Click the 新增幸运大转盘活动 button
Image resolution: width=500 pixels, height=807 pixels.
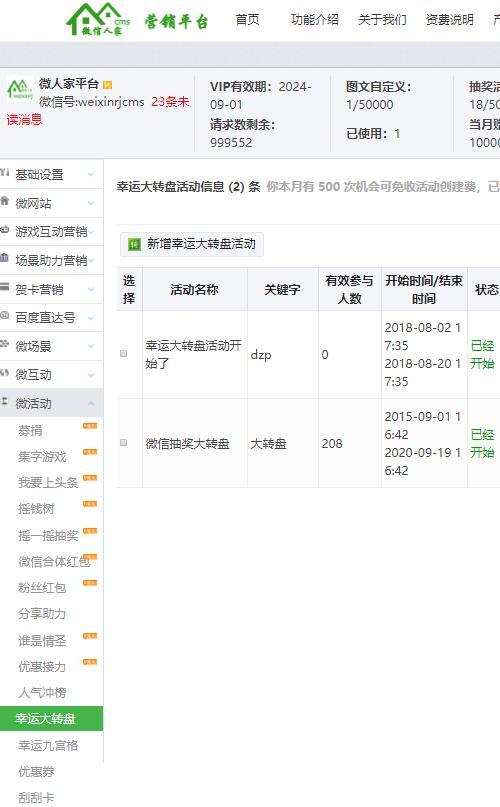click(192, 244)
